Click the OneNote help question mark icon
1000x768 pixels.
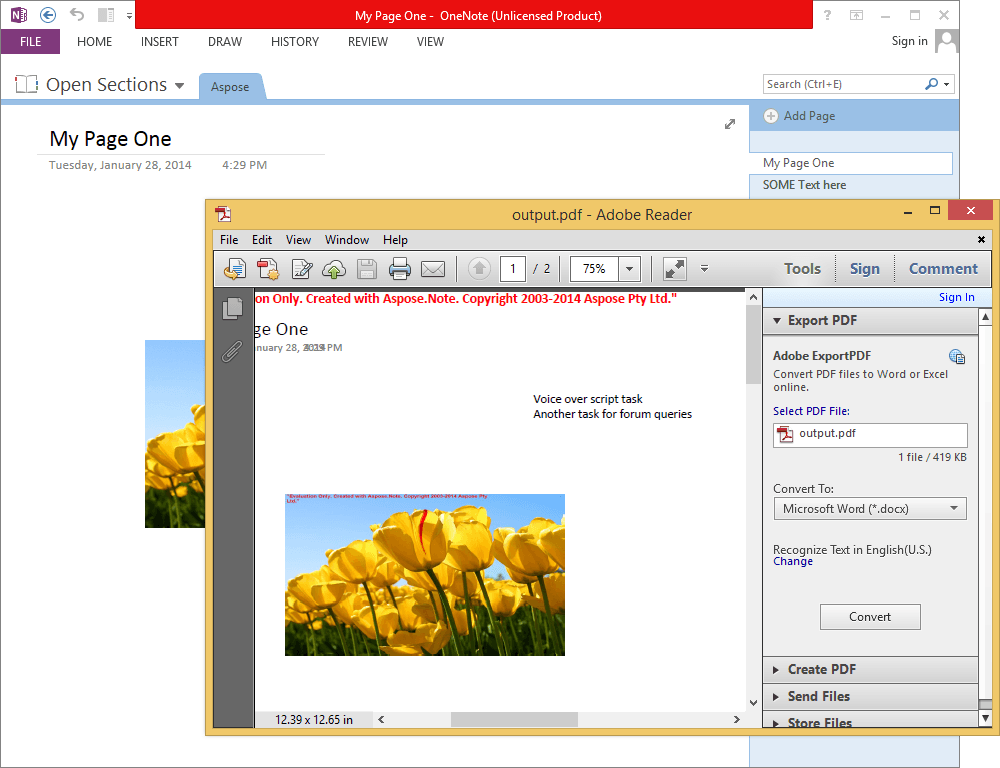click(x=827, y=15)
